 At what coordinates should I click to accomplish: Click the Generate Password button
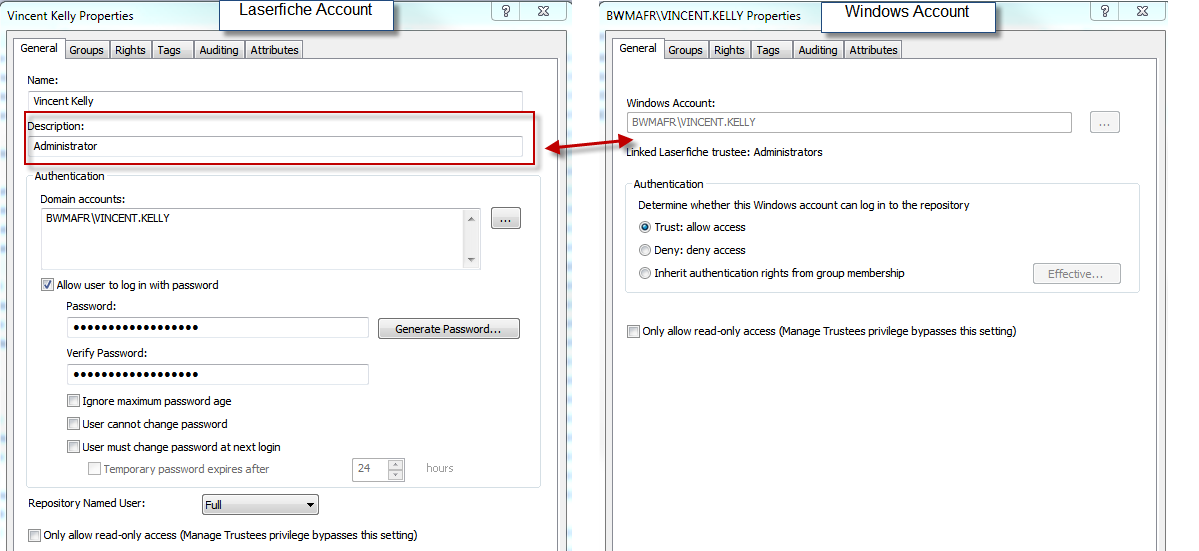449,329
